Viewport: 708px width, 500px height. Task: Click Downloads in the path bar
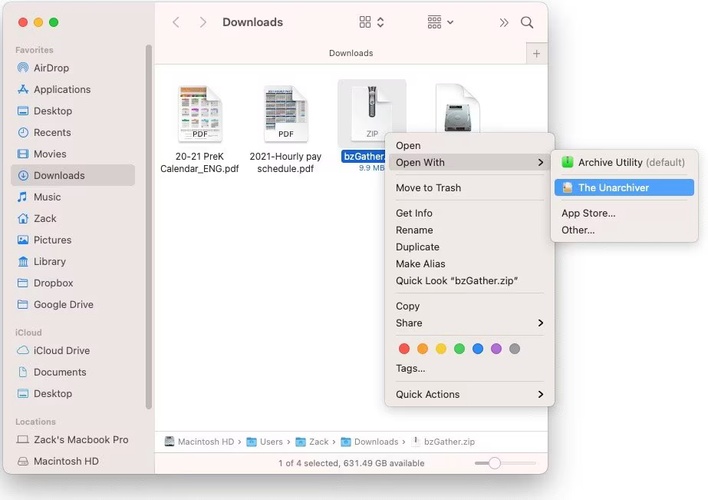coord(370,442)
